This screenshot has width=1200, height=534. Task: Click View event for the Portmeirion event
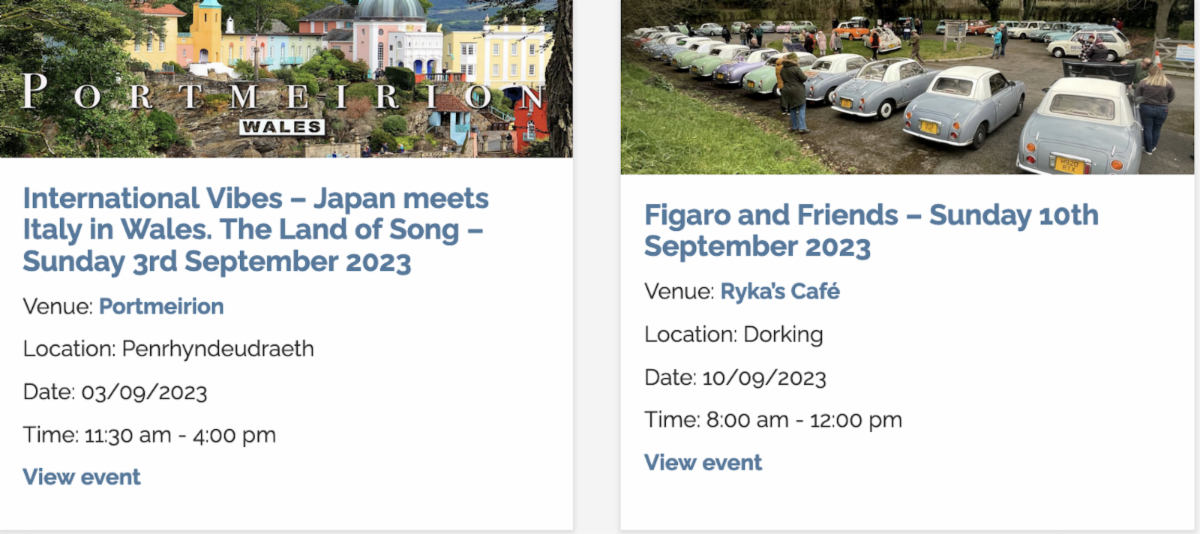82,477
